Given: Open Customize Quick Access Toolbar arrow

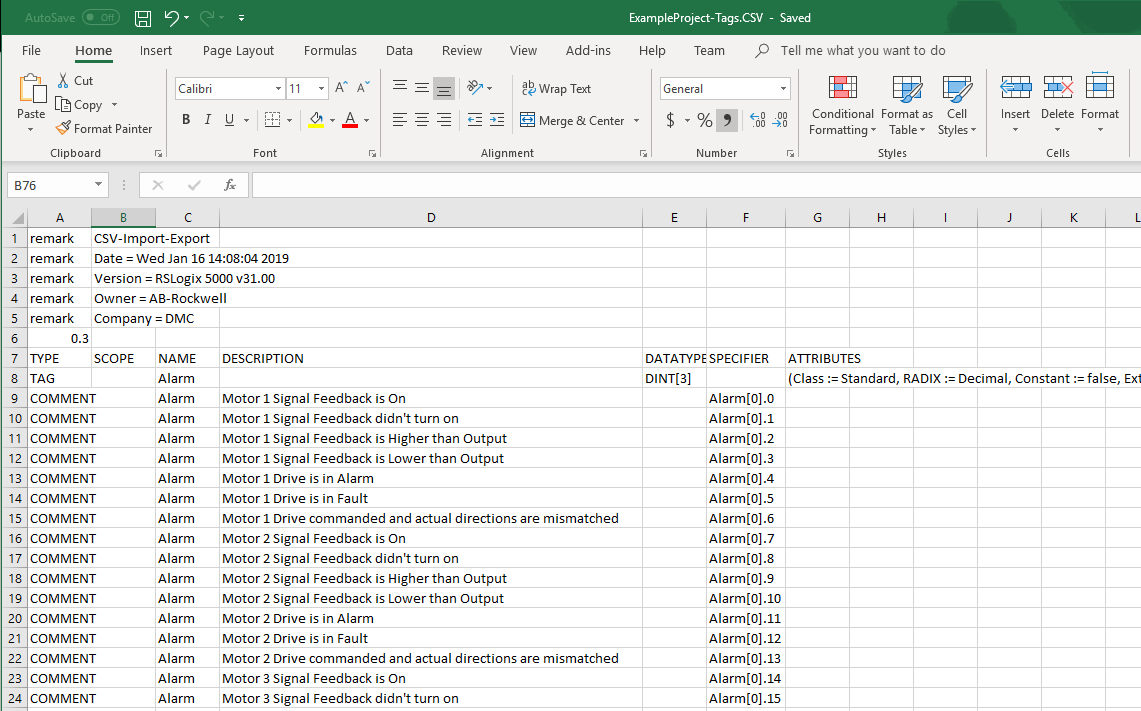Looking at the screenshot, I should [x=242, y=18].
